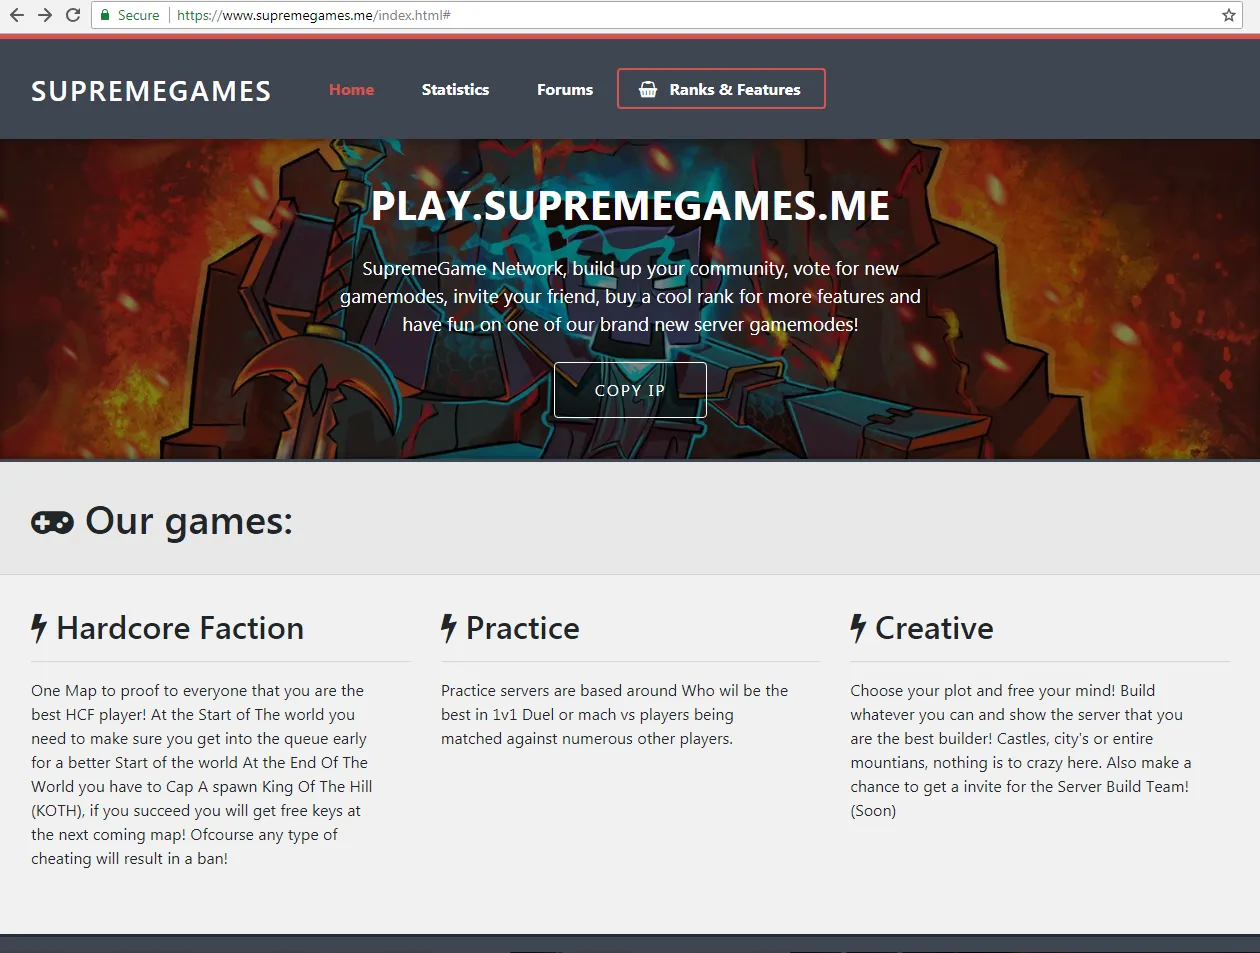Open Ranks & Features store button
The width and height of the screenshot is (1260, 953).
click(x=721, y=89)
